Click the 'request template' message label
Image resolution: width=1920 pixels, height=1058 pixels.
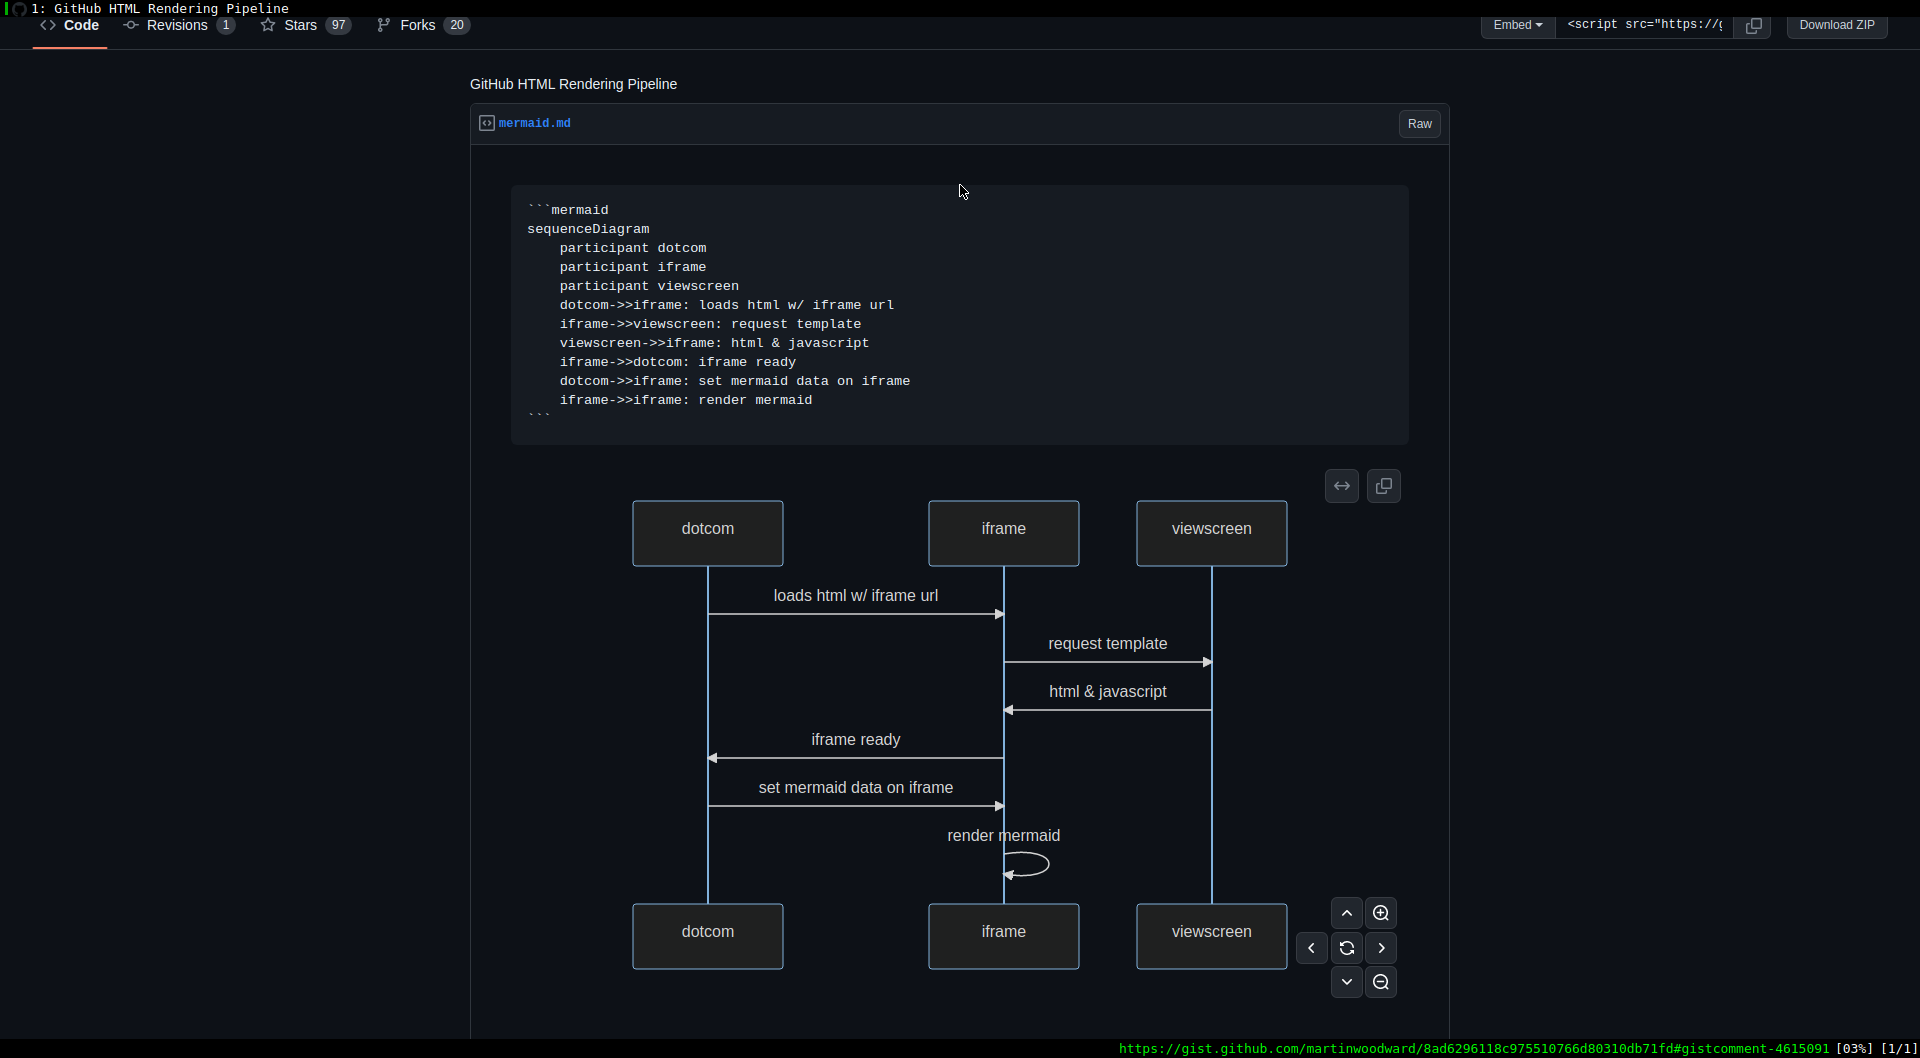click(x=1108, y=644)
